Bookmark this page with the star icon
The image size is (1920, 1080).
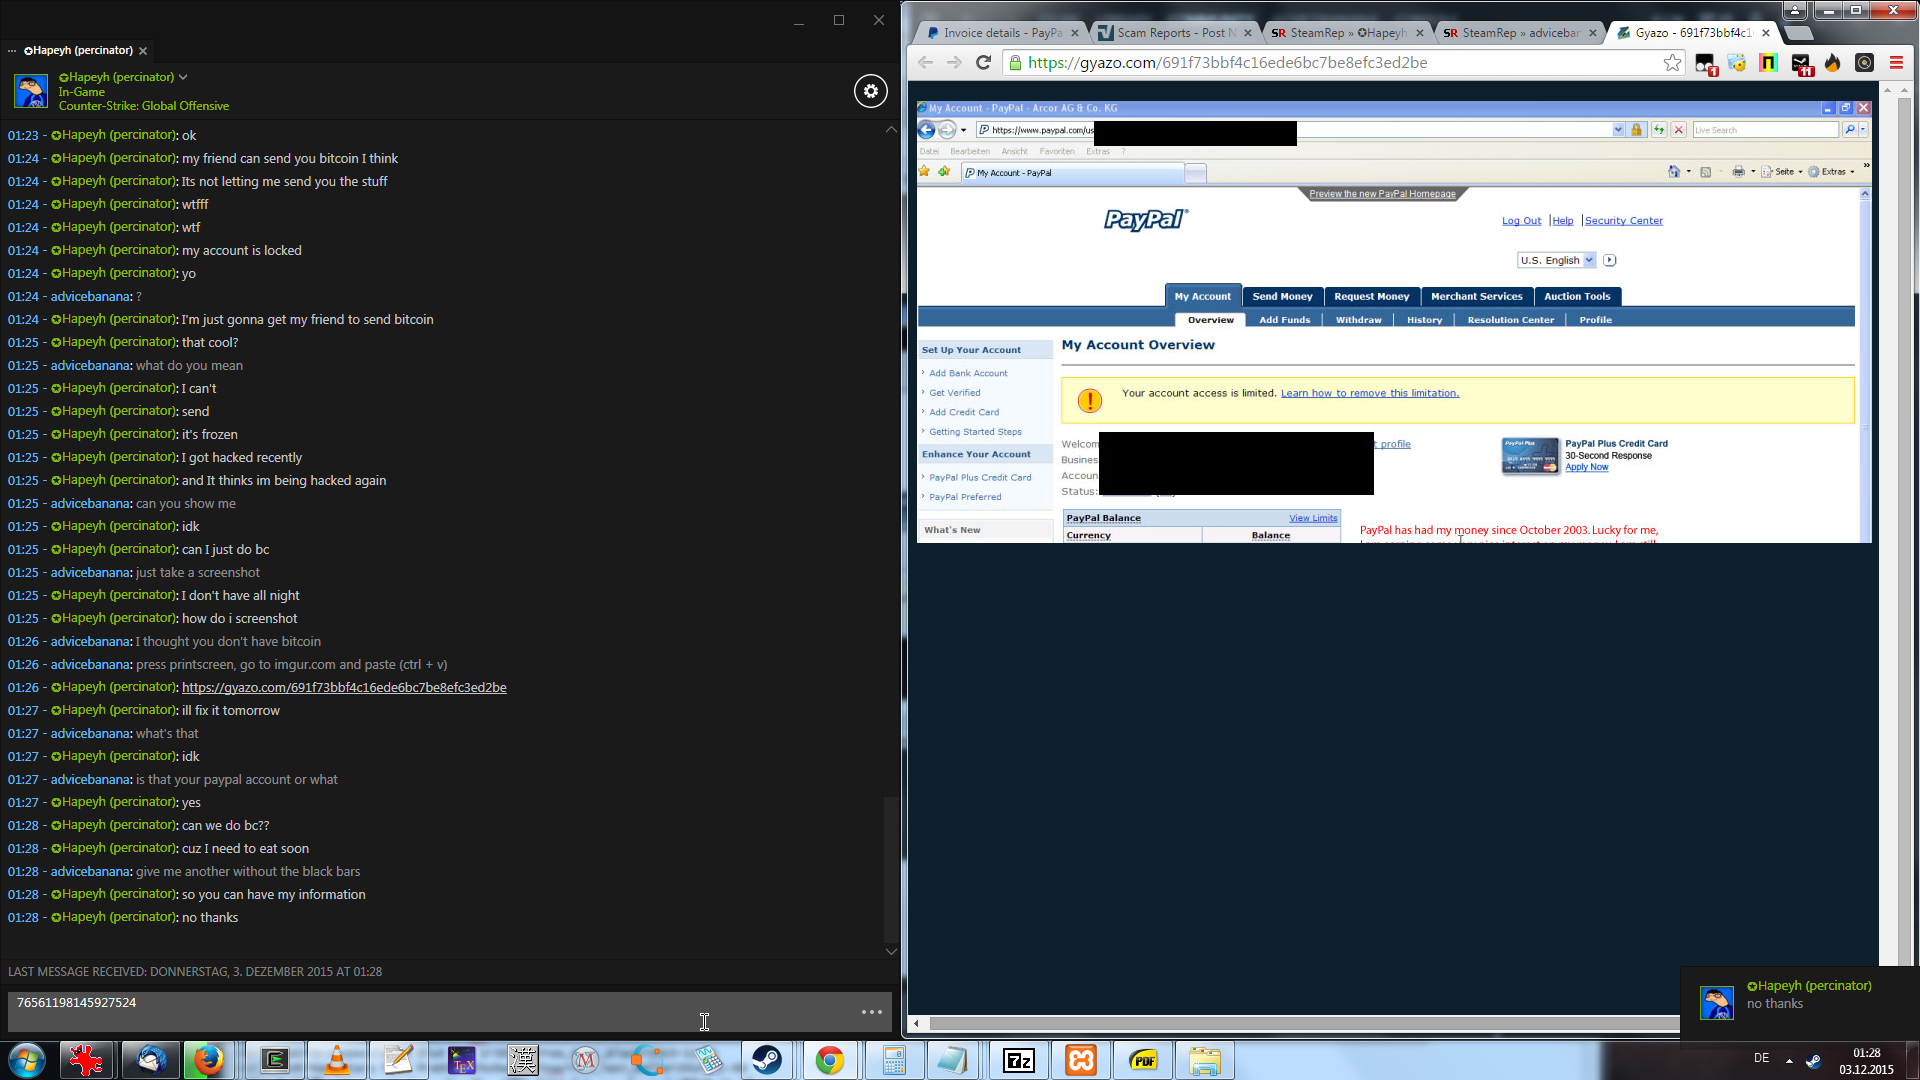point(1672,63)
